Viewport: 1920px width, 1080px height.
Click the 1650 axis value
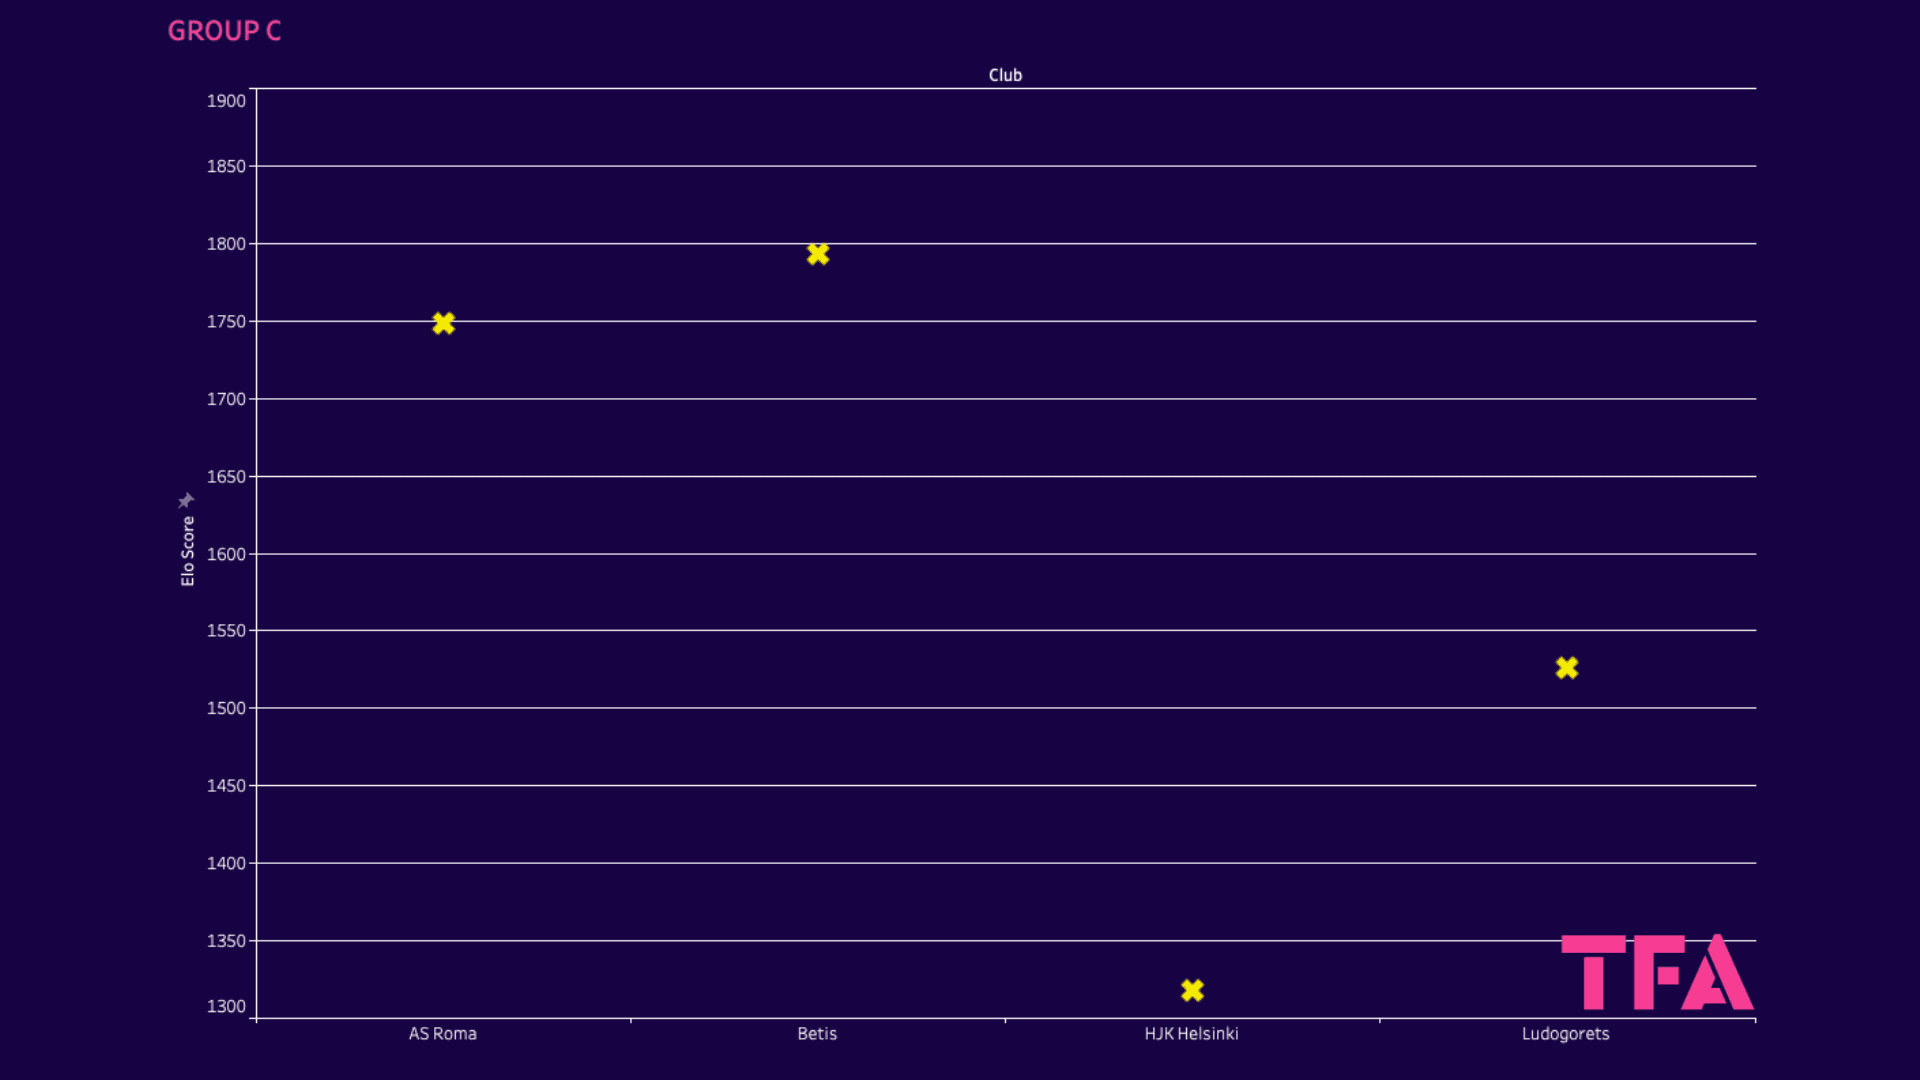point(226,477)
